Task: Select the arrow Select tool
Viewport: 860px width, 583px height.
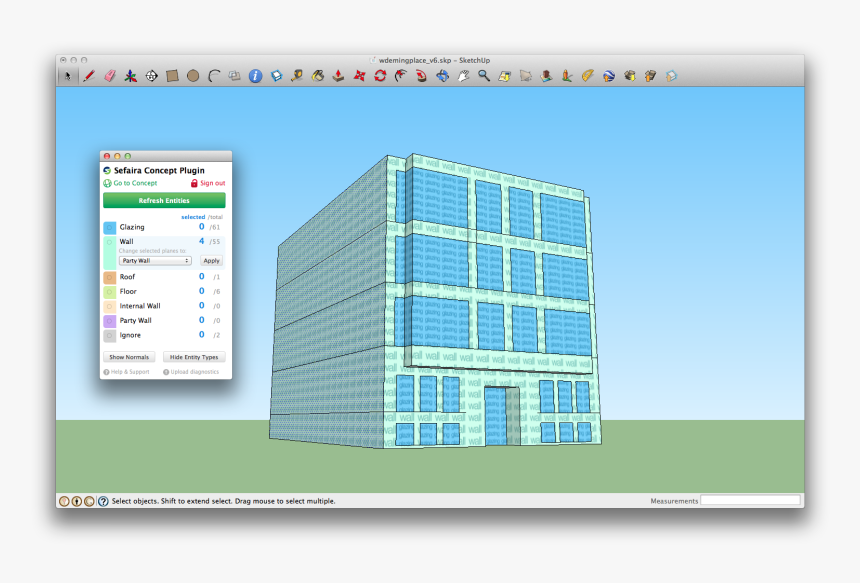Action: coord(69,75)
